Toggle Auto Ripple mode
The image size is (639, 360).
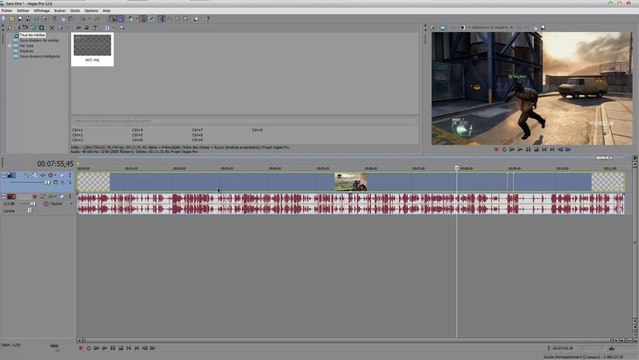pyautogui.click(x=130, y=19)
